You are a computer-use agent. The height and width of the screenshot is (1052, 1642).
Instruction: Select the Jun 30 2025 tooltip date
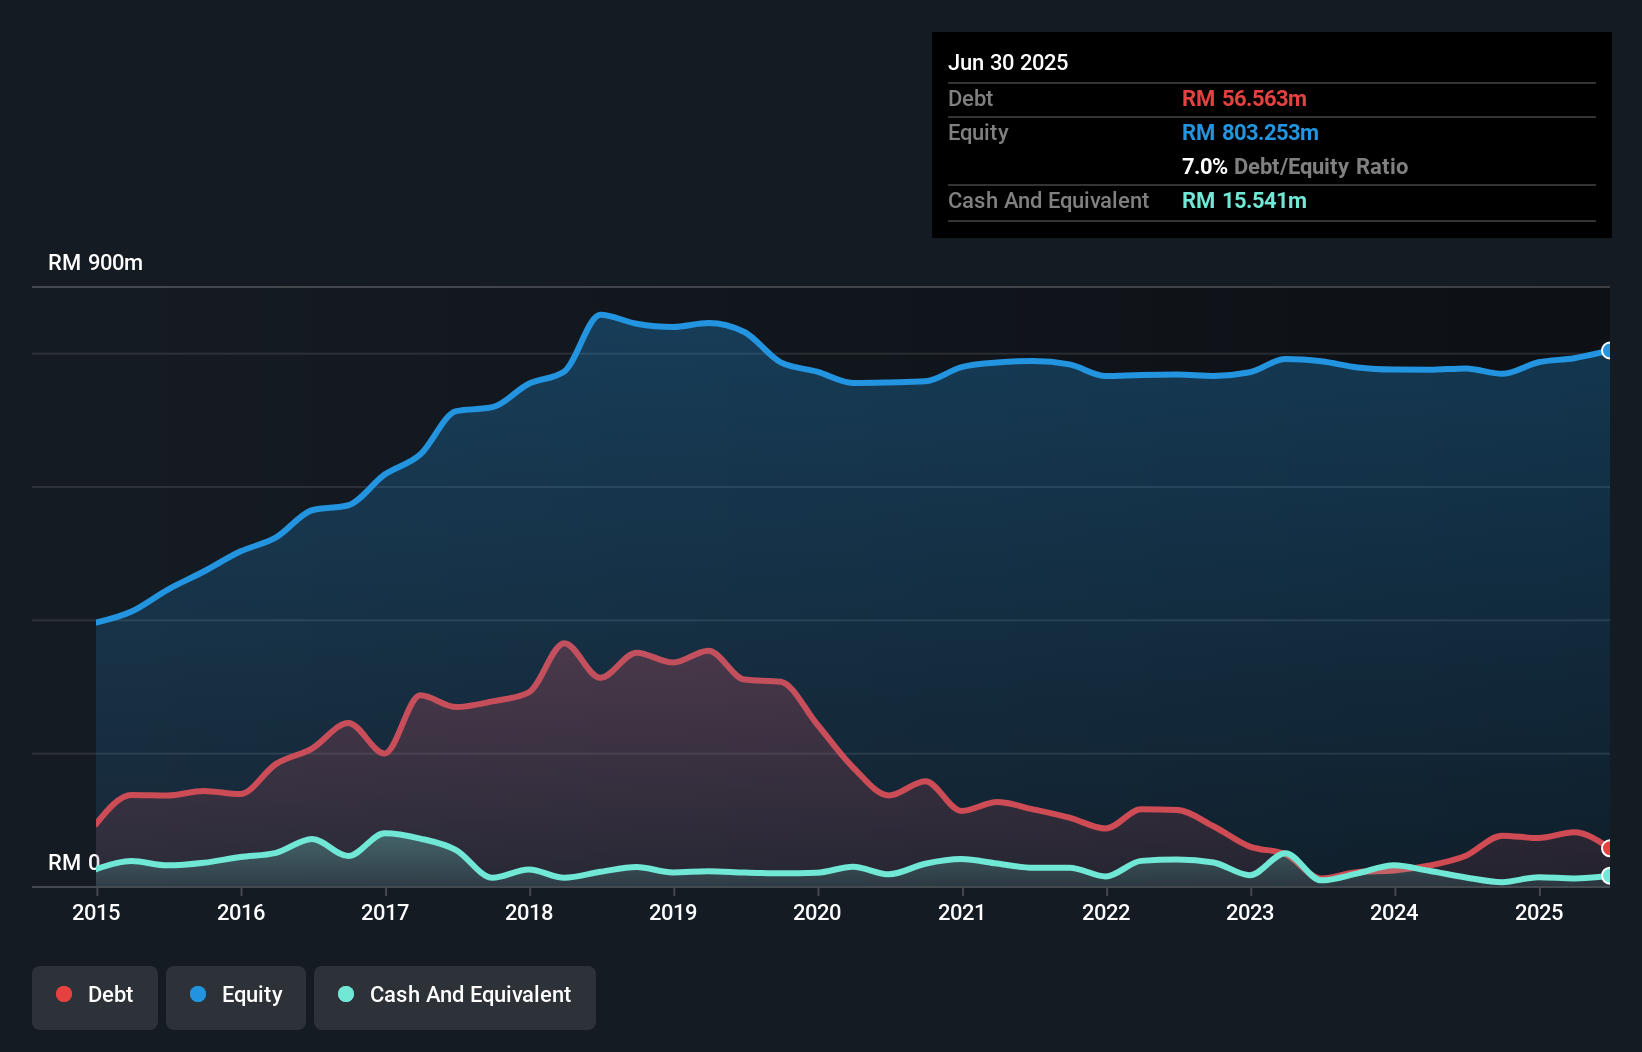[x=1008, y=63]
